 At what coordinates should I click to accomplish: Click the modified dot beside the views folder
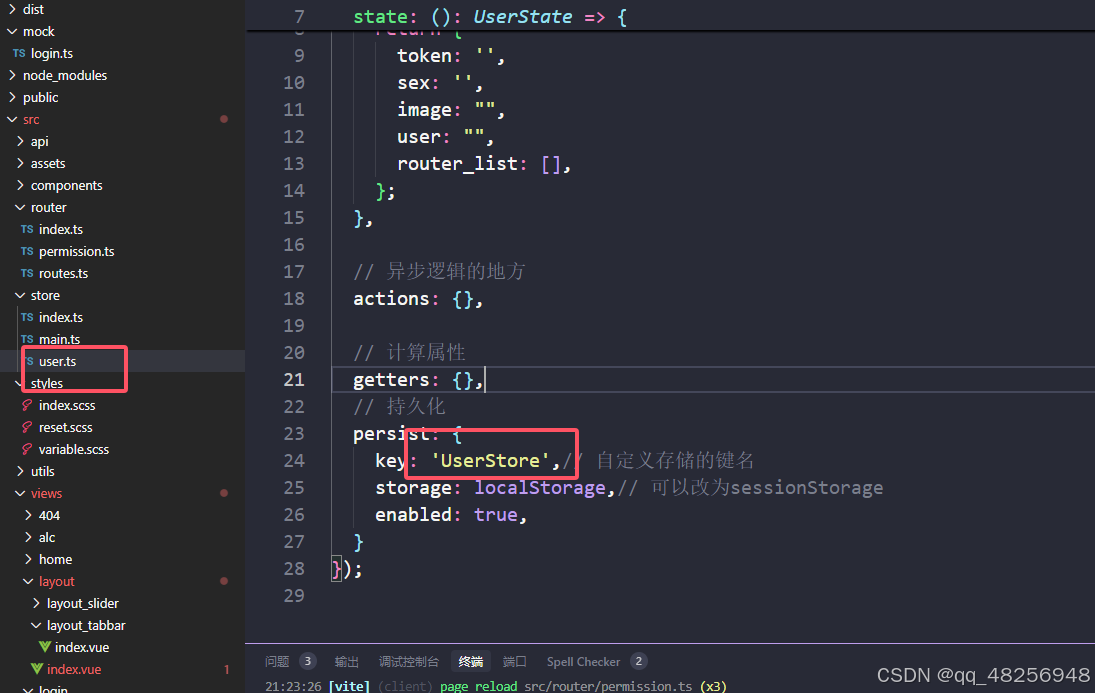223,493
